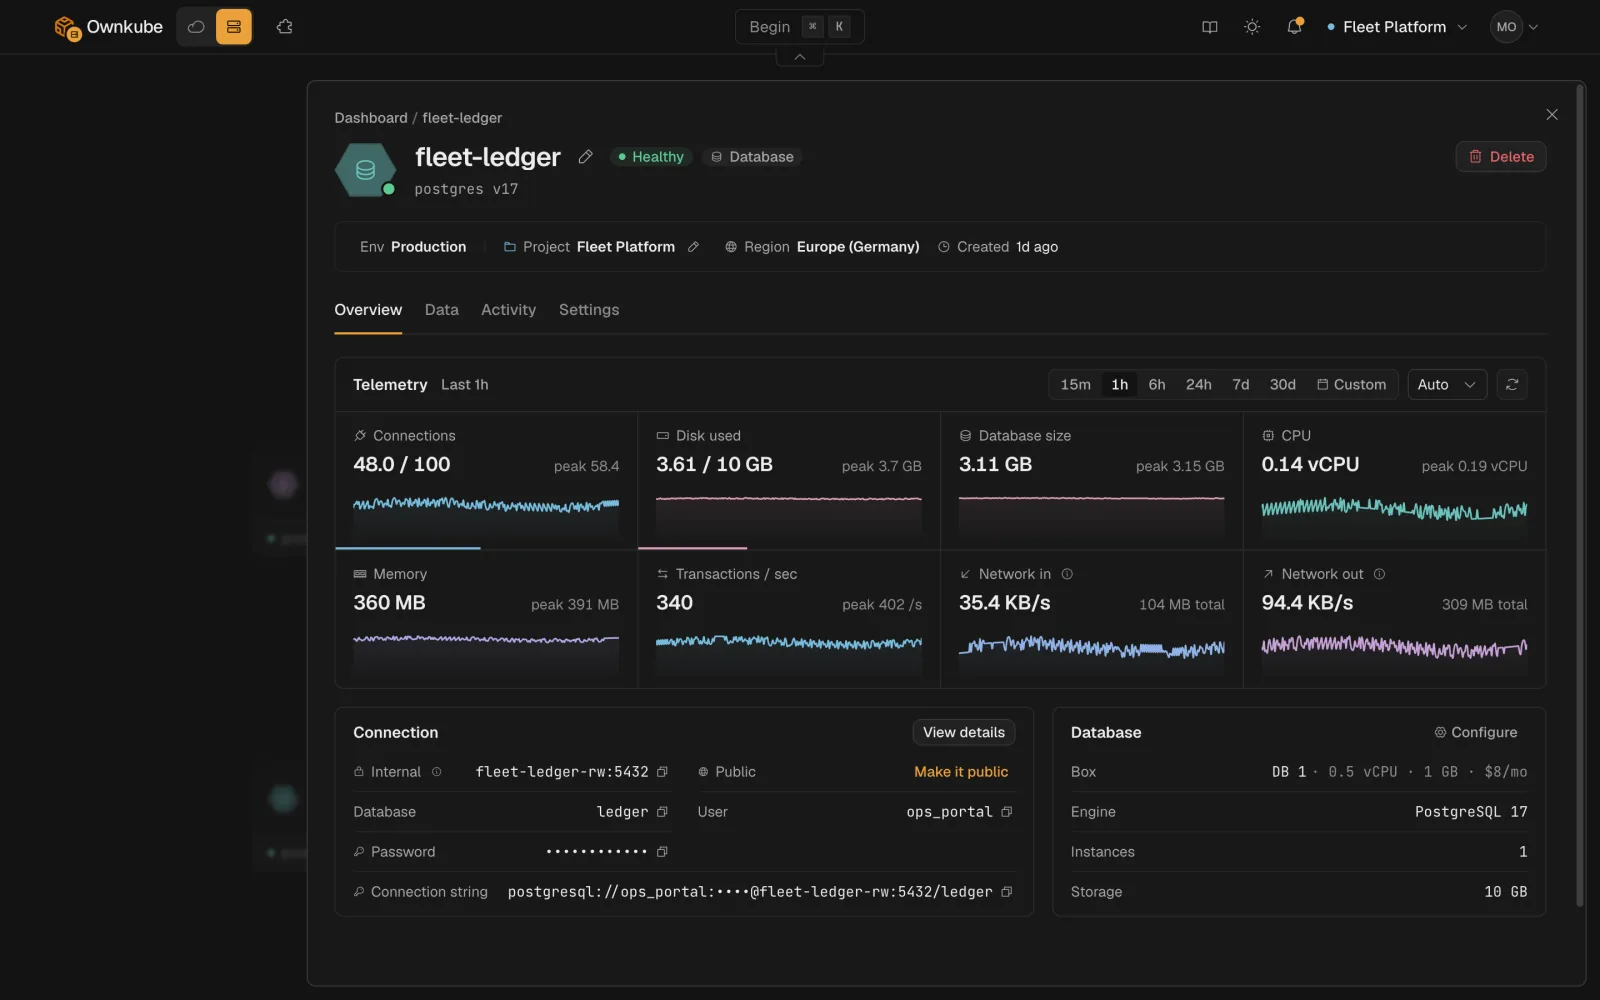Open the Begin command search box
This screenshot has width=1600, height=1000.
tap(800, 27)
